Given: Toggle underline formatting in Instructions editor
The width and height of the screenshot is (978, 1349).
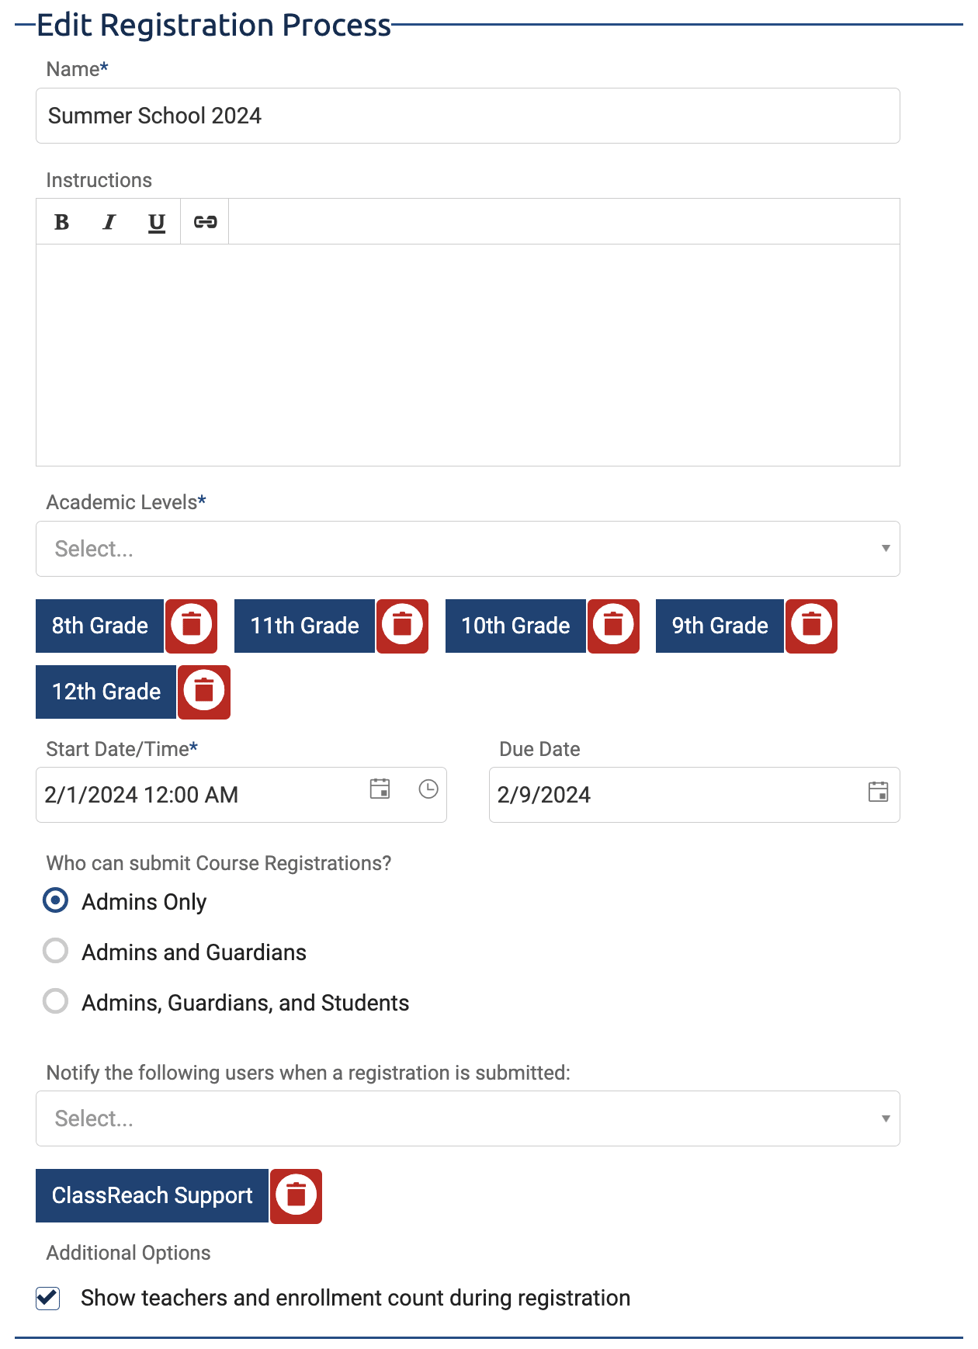Looking at the screenshot, I should click(156, 222).
